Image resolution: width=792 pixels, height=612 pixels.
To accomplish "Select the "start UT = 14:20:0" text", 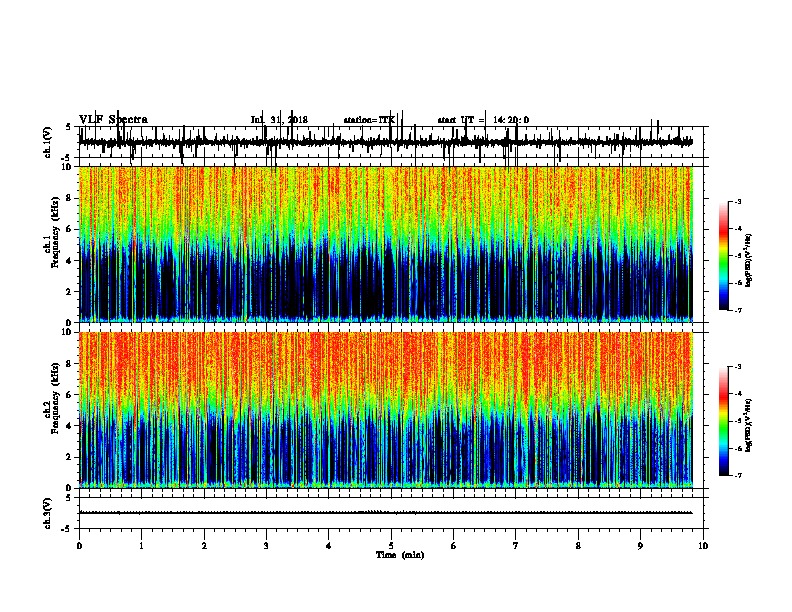I will [x=483, y=120].
